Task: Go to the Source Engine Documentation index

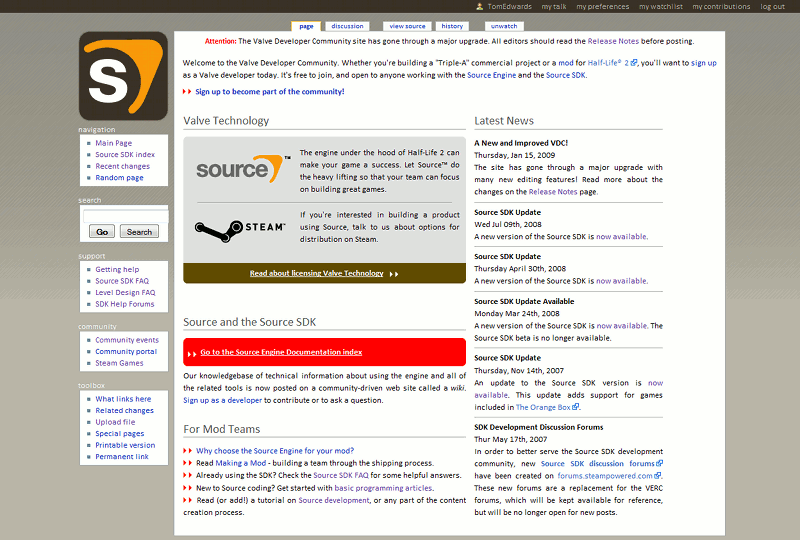Action: click(281, 352)
